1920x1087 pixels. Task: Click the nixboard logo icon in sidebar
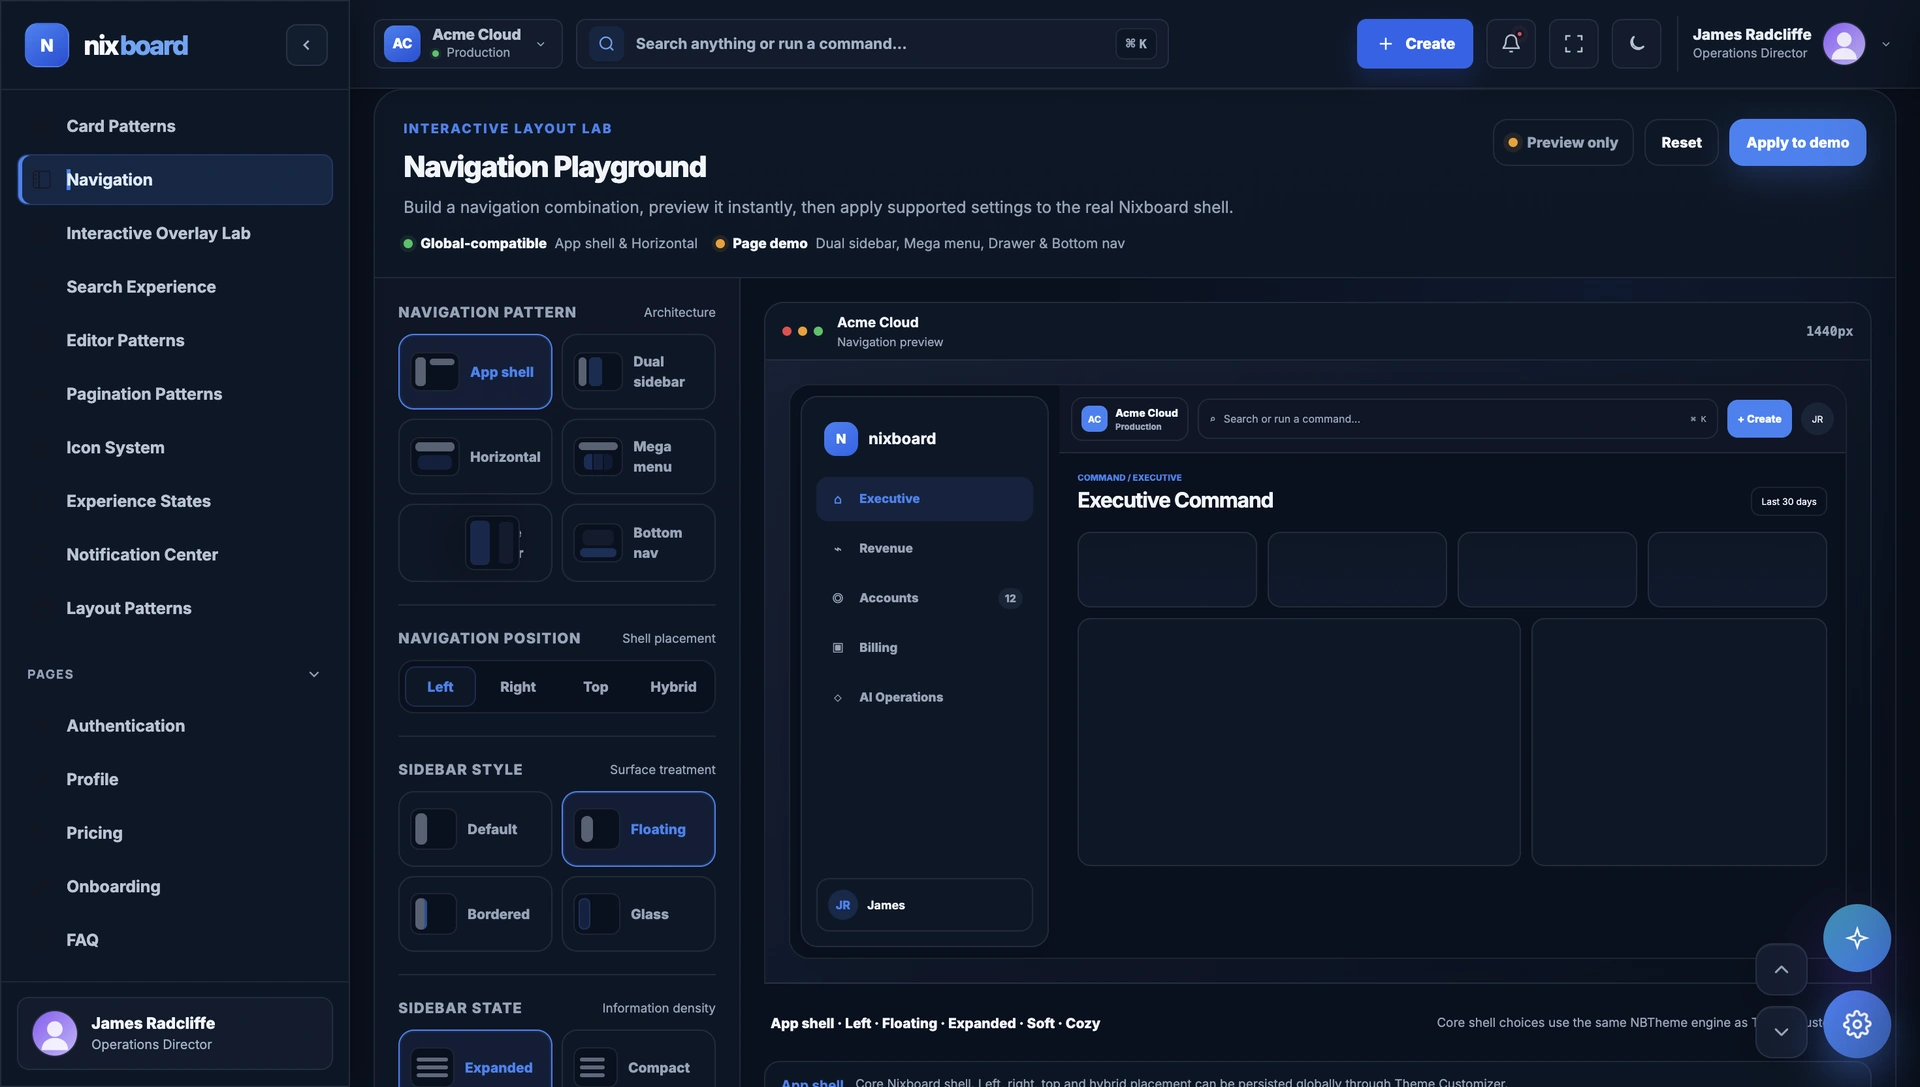coord(46,45)
